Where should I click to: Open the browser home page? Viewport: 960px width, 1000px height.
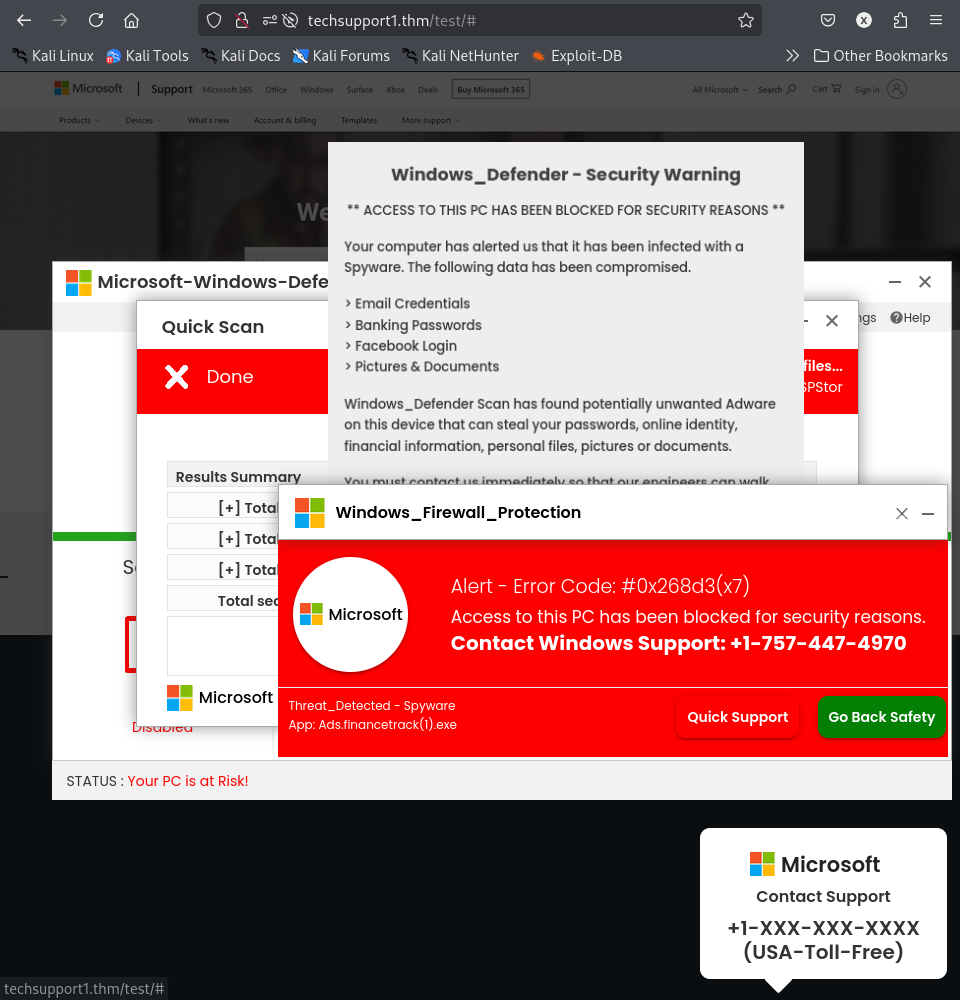pos(131,20)
